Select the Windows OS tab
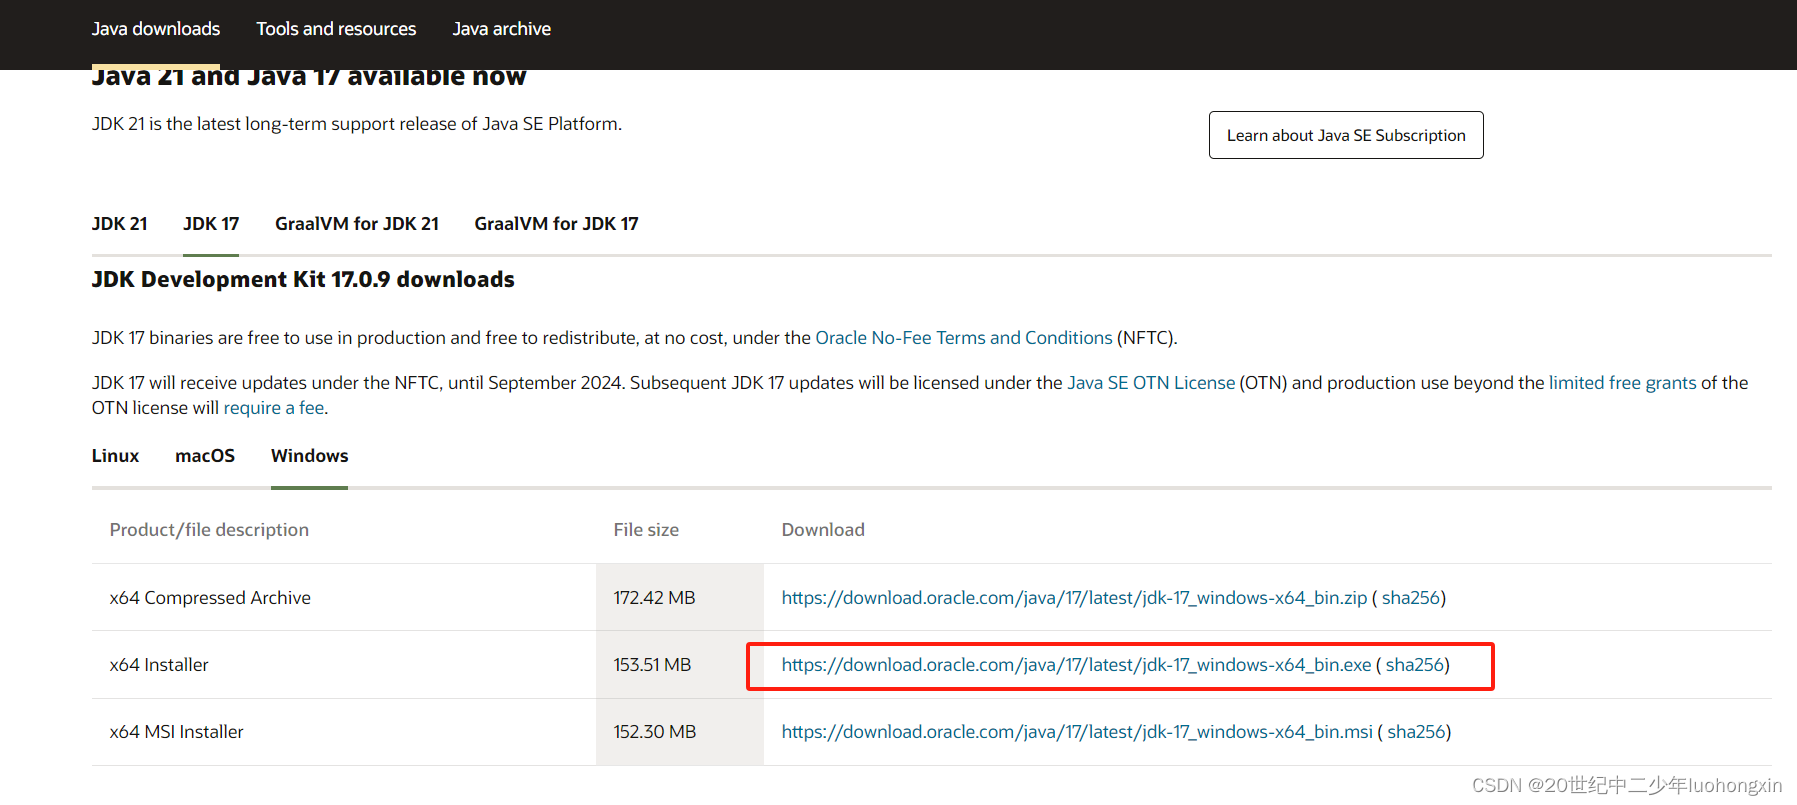Screen dimensions: 1797x805 pyautogui.click(x=309, y=456)
